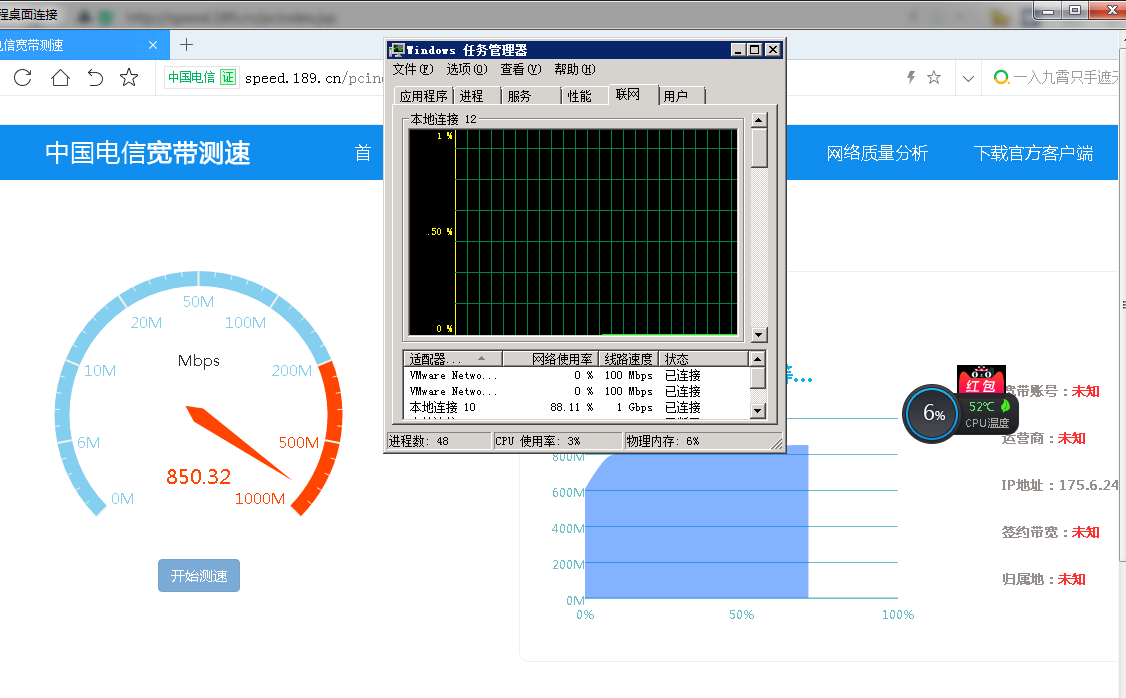The width and height of the screenshot is (1126, 698).
Task: Click the 850.32 speed reading
Action: click(199, 477)
